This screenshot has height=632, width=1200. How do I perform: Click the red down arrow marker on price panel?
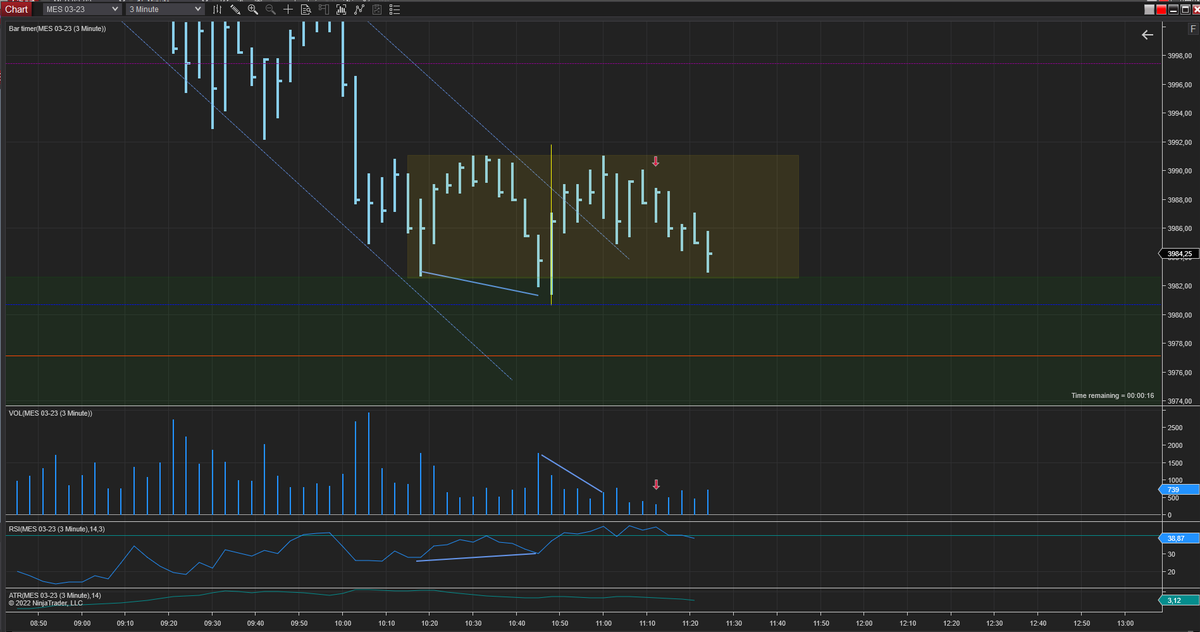(656, 161)
